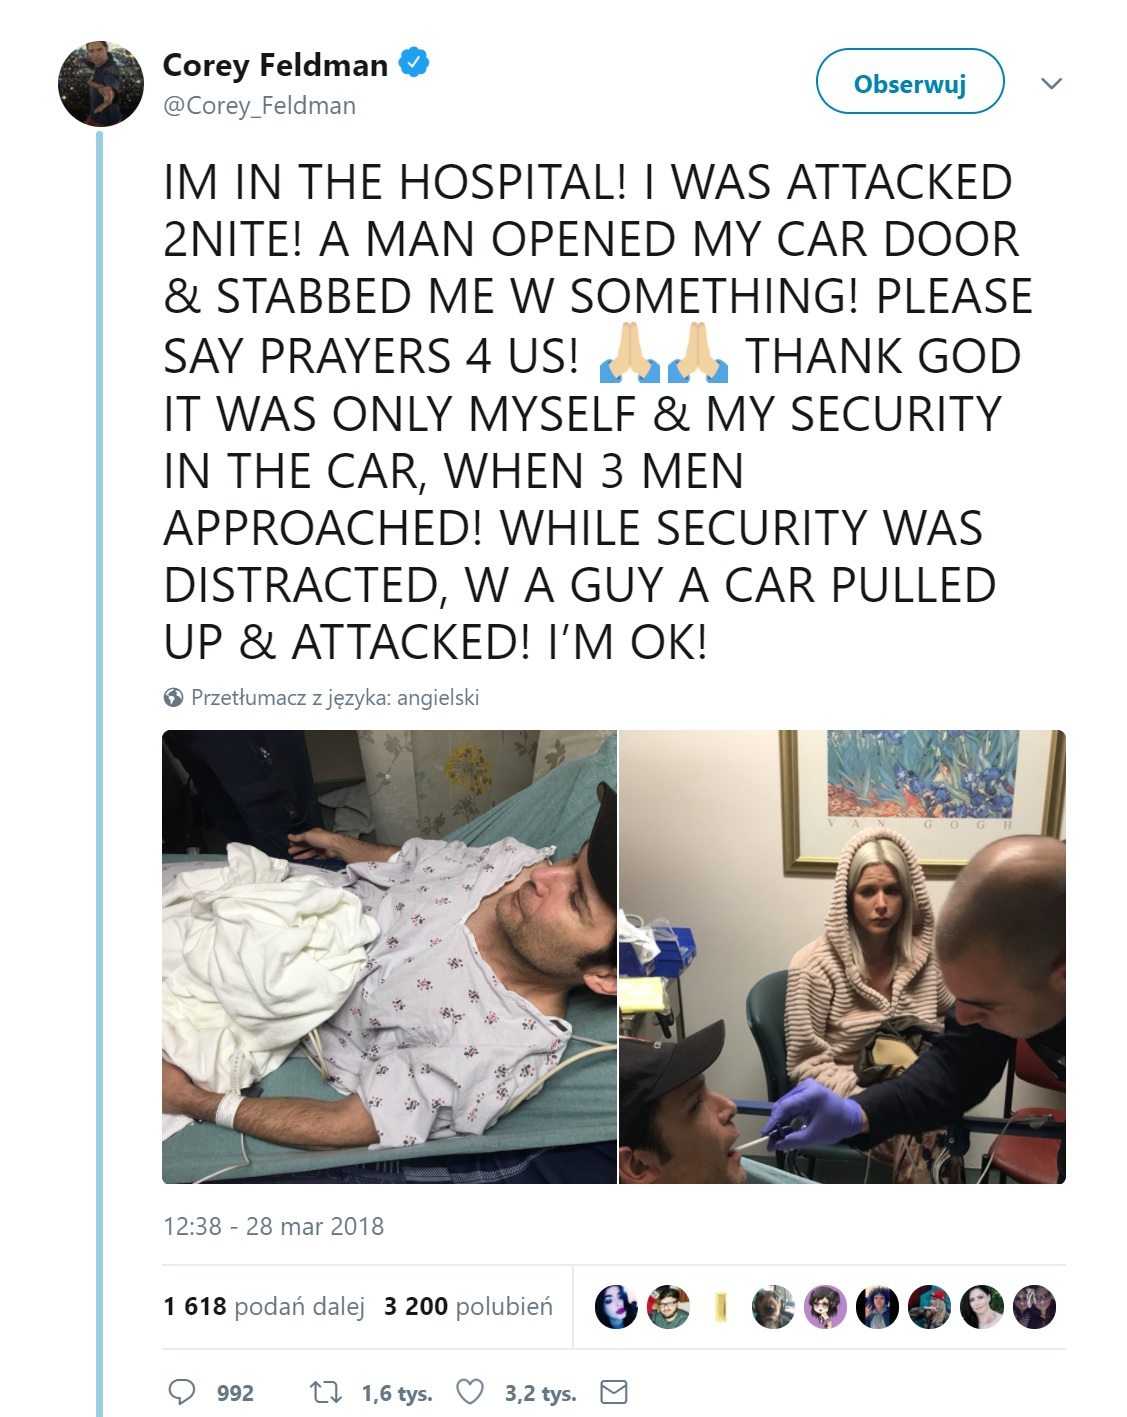Click the 12:38 - 28 mar 2018 timestamp
Screen dimensions: 1127x1417
tap(274, 1226)
